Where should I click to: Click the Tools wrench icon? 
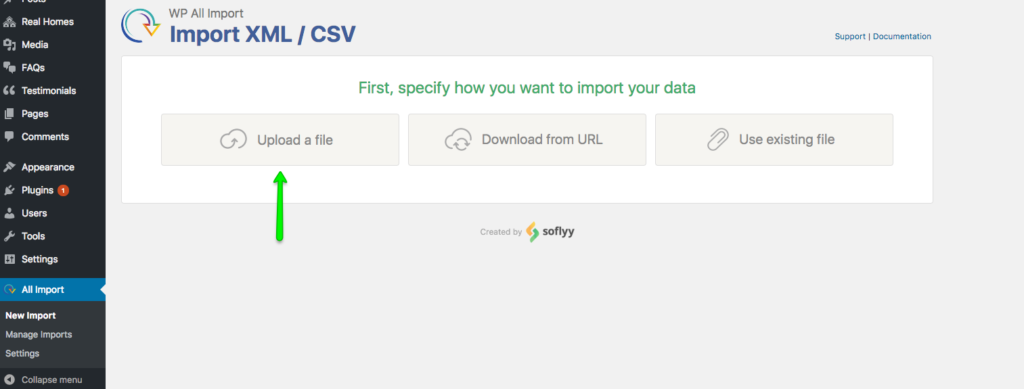9,236
